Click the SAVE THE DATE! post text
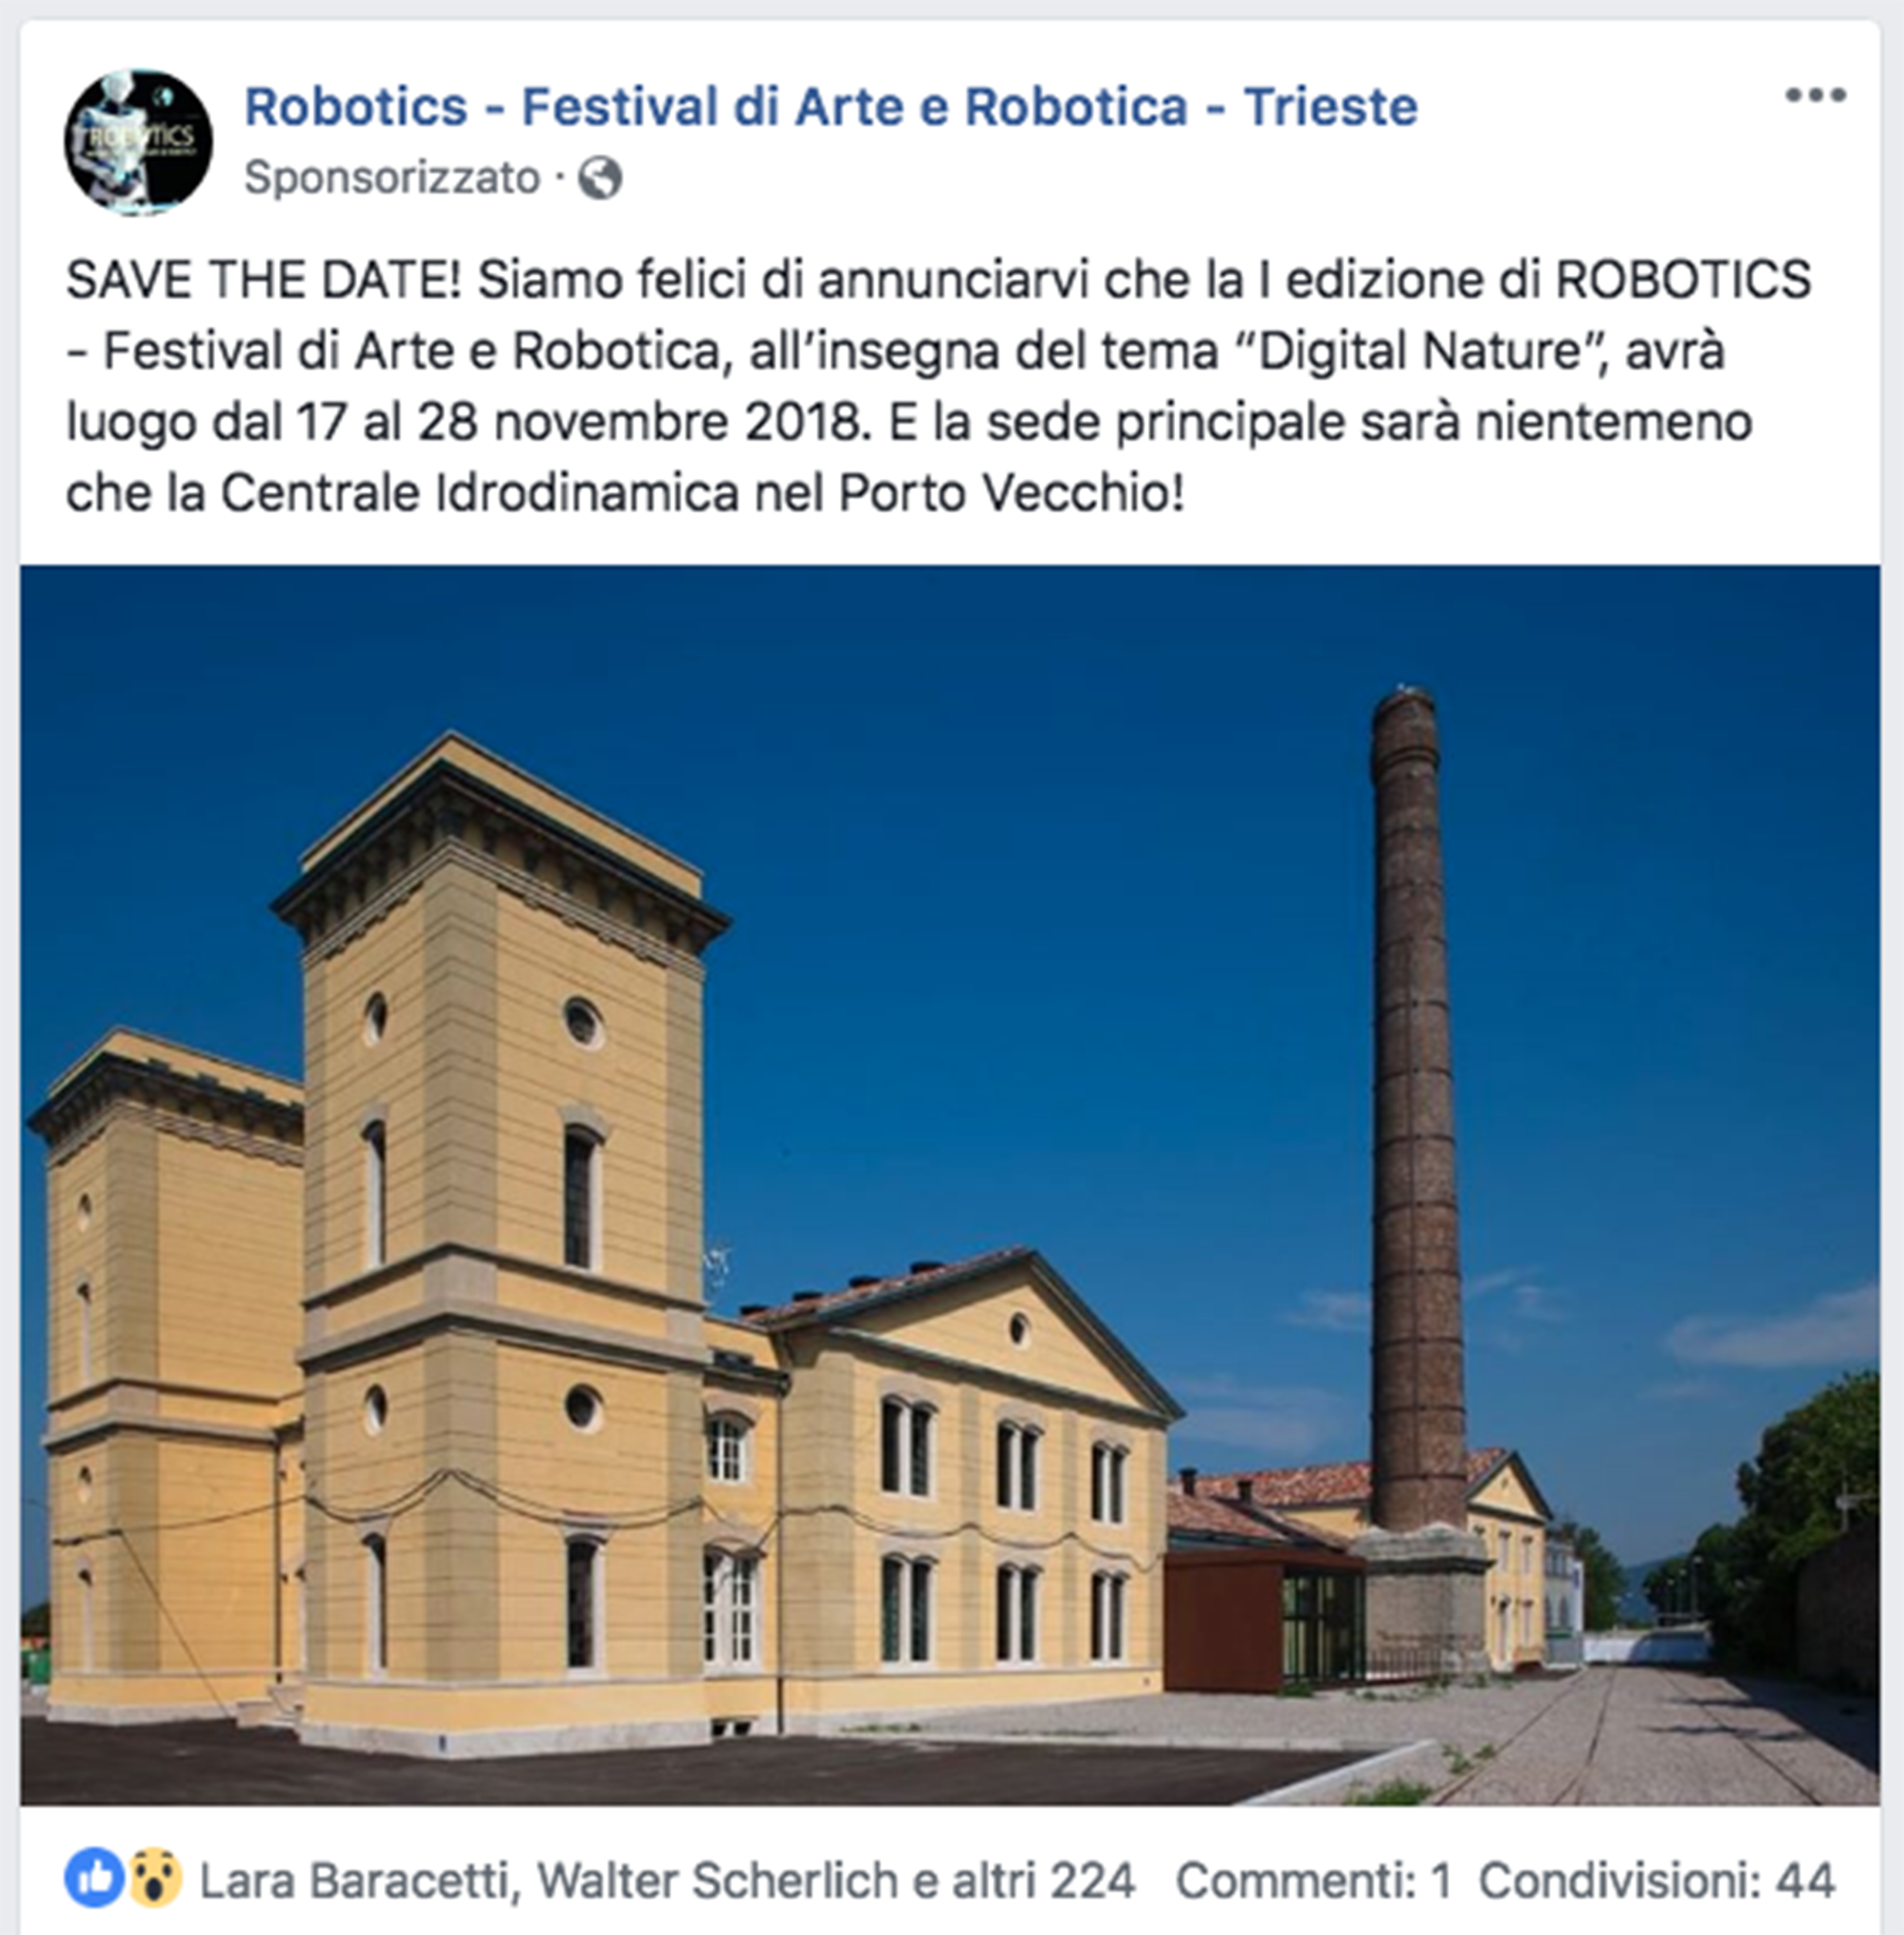Screen dimensions: 1904x1935 click(x=263, y=280)
